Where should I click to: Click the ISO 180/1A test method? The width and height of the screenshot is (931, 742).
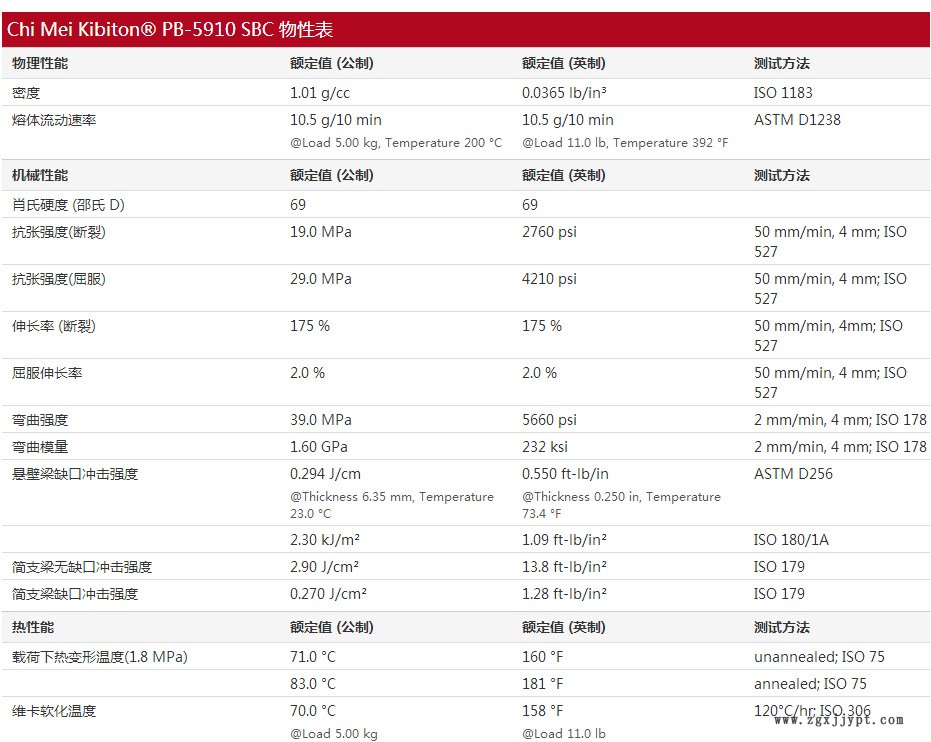pos(791,540)
